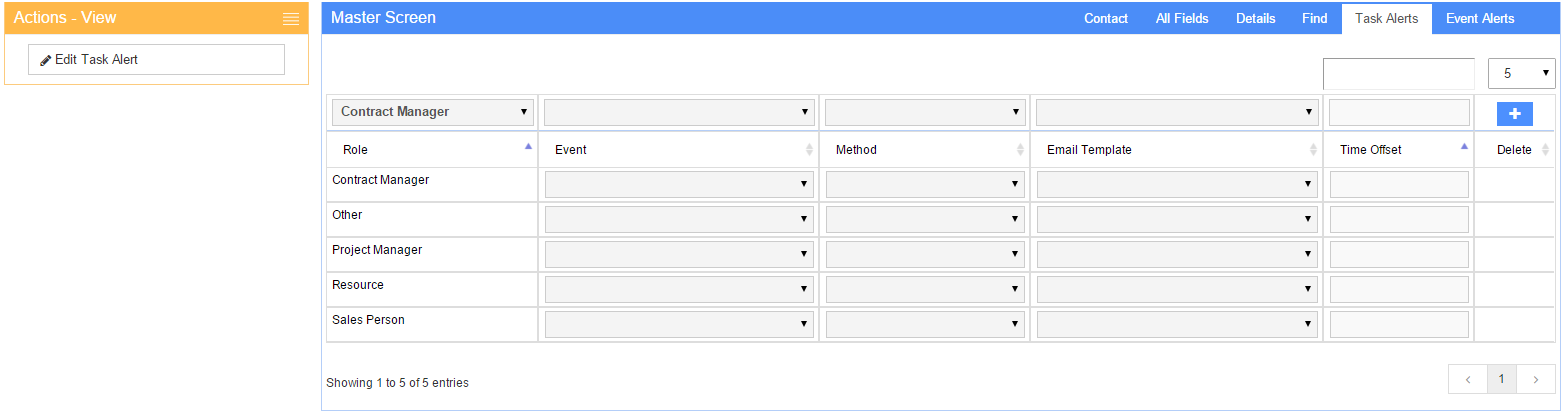Viewport: 1566px width, 416px height.
Task: Click the search box above the table
Action: pyautogui.click(x=1398, y=73)
